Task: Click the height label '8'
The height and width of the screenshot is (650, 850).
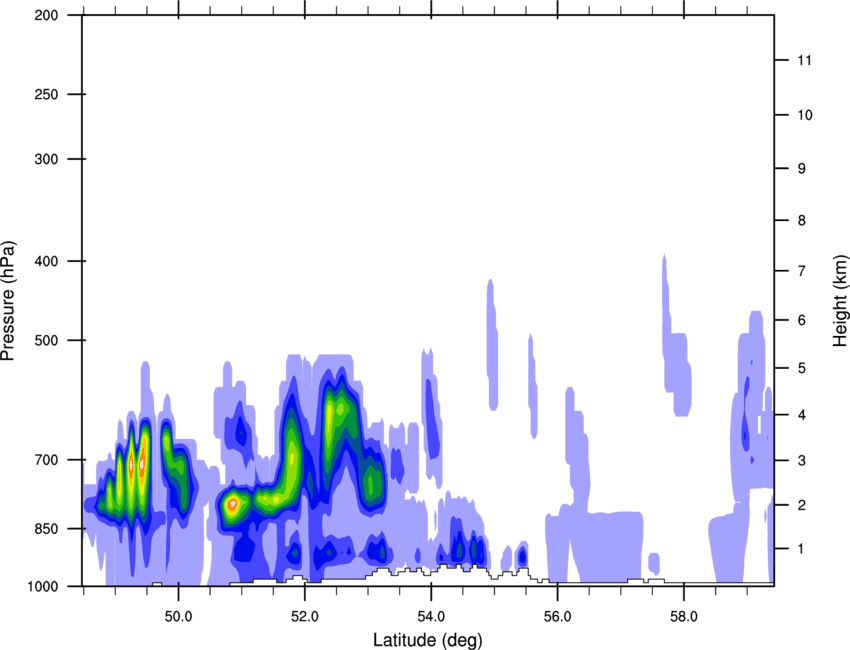Action: coord(802,220)
